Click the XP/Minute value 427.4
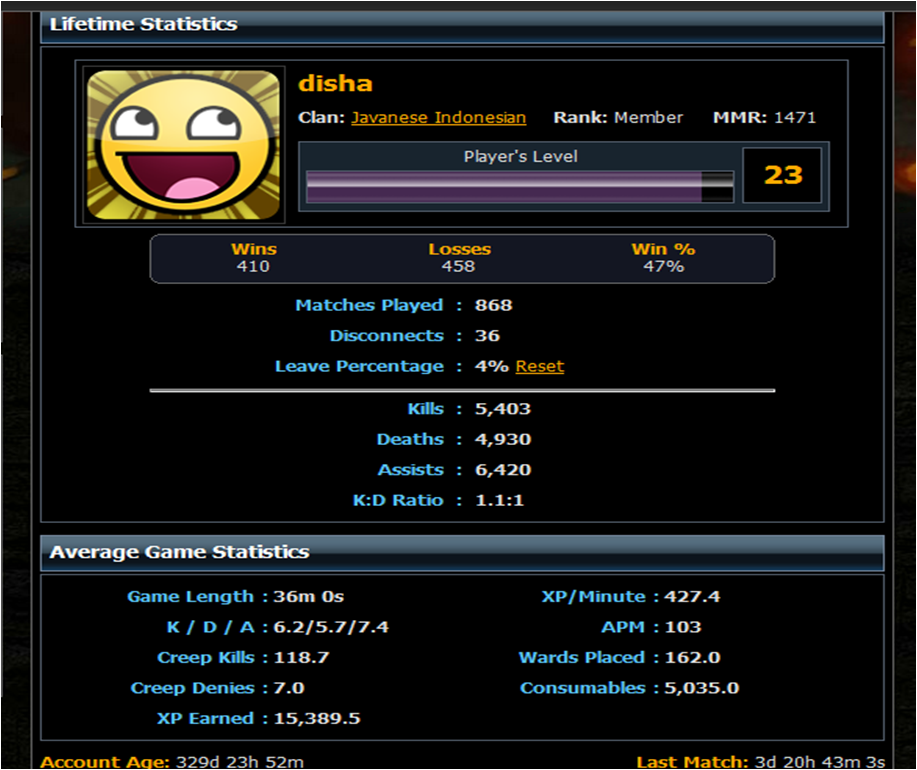This screenshot has height=770, width=917. pyautogui.click(x=692, y=596)
